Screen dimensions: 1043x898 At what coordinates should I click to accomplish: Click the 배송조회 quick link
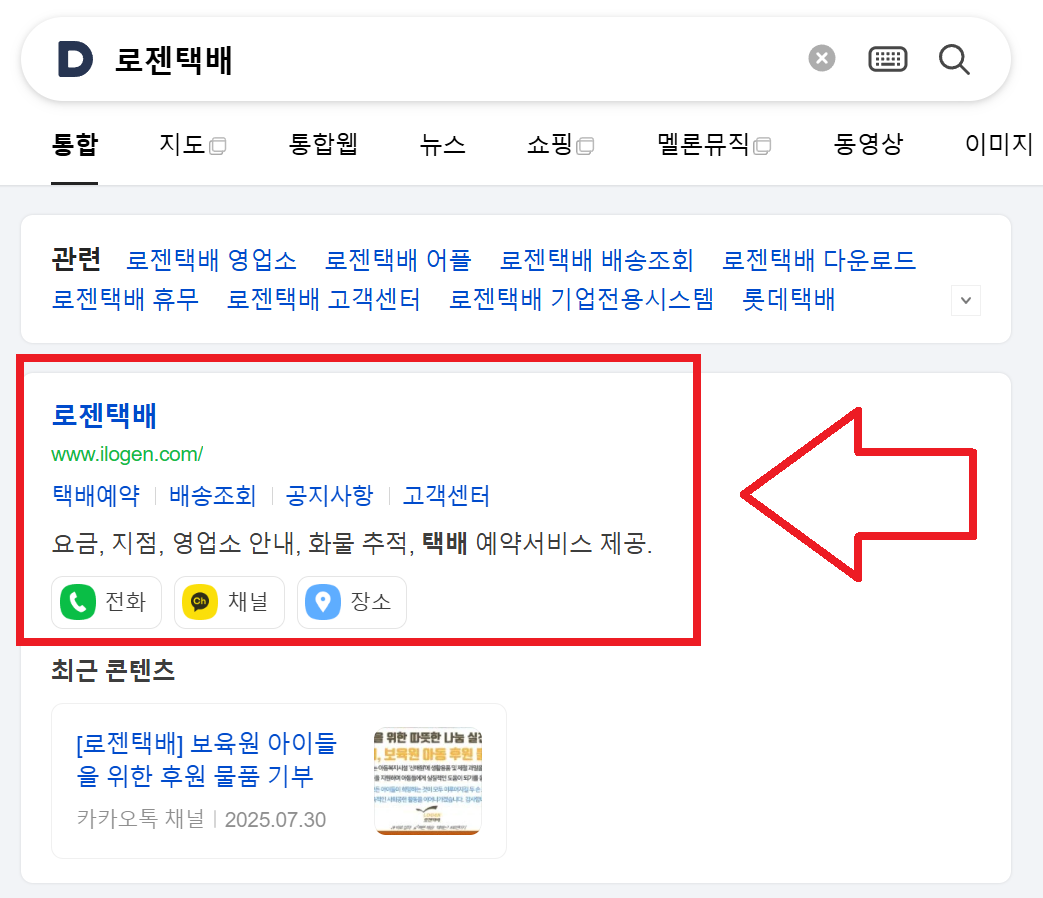click(213, 495)
